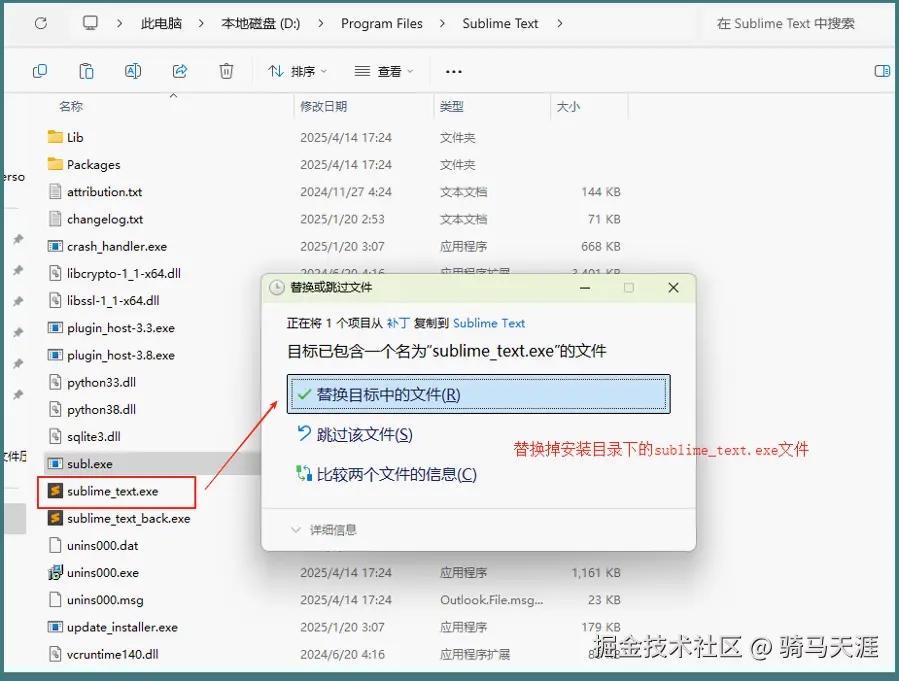
Task: Choose 替换目标中的文件(R) option
Action: (478, 394)
